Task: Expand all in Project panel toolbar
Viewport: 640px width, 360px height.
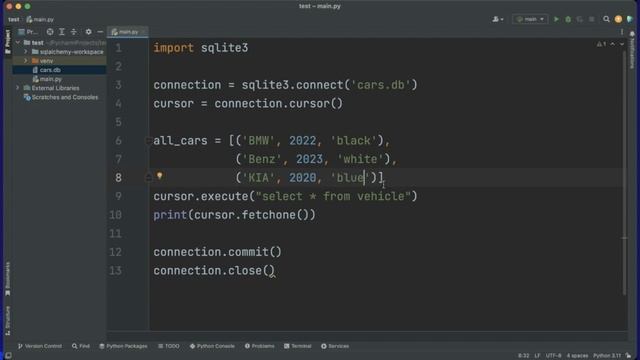Action: coord(62,31)
